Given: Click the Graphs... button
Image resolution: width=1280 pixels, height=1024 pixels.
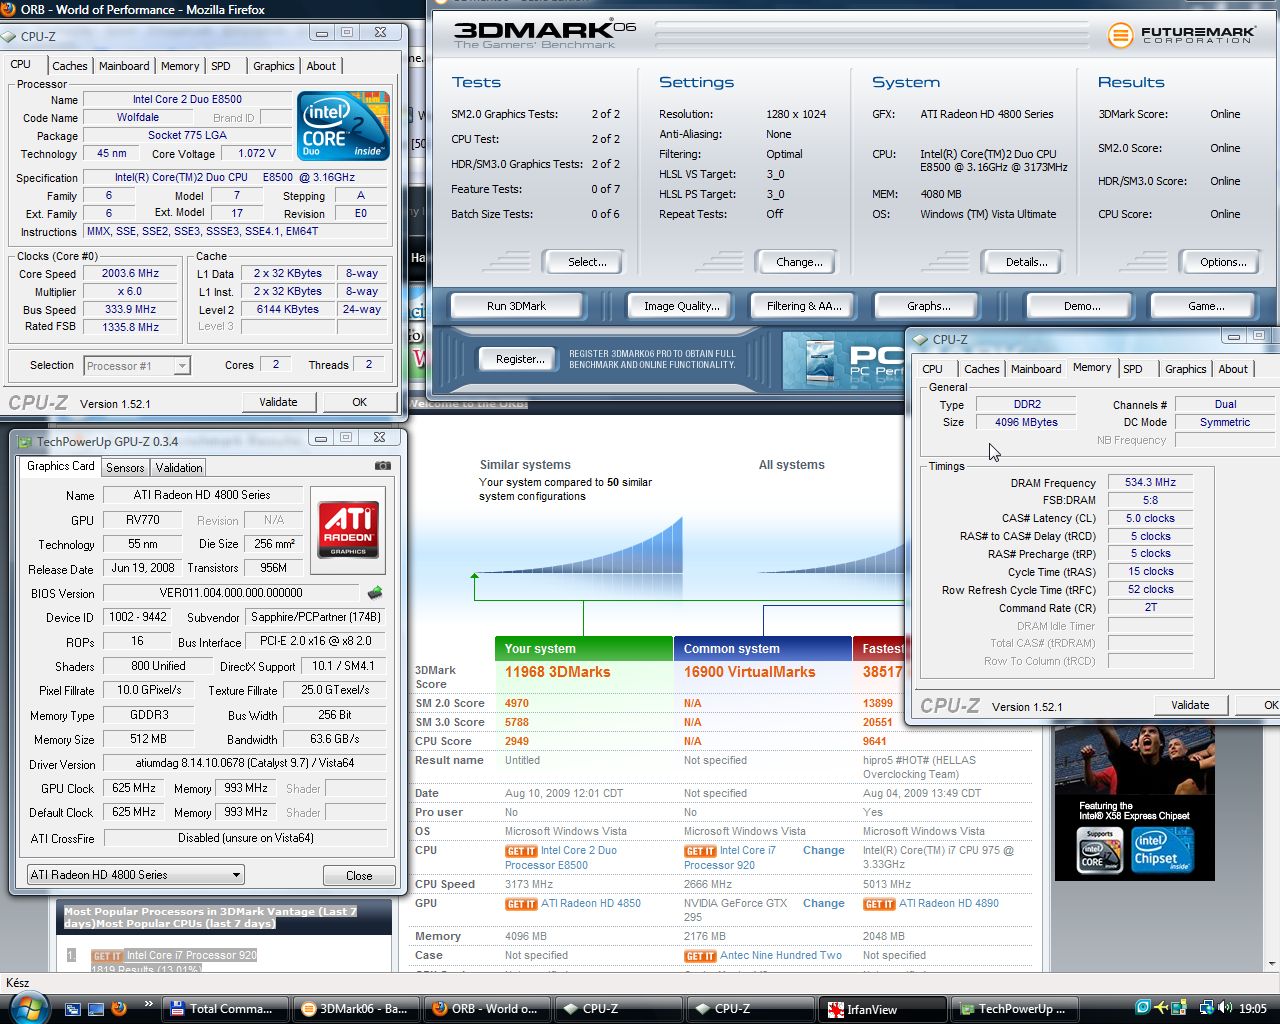Looking at the screenshot, I should (x=929, y=306).
